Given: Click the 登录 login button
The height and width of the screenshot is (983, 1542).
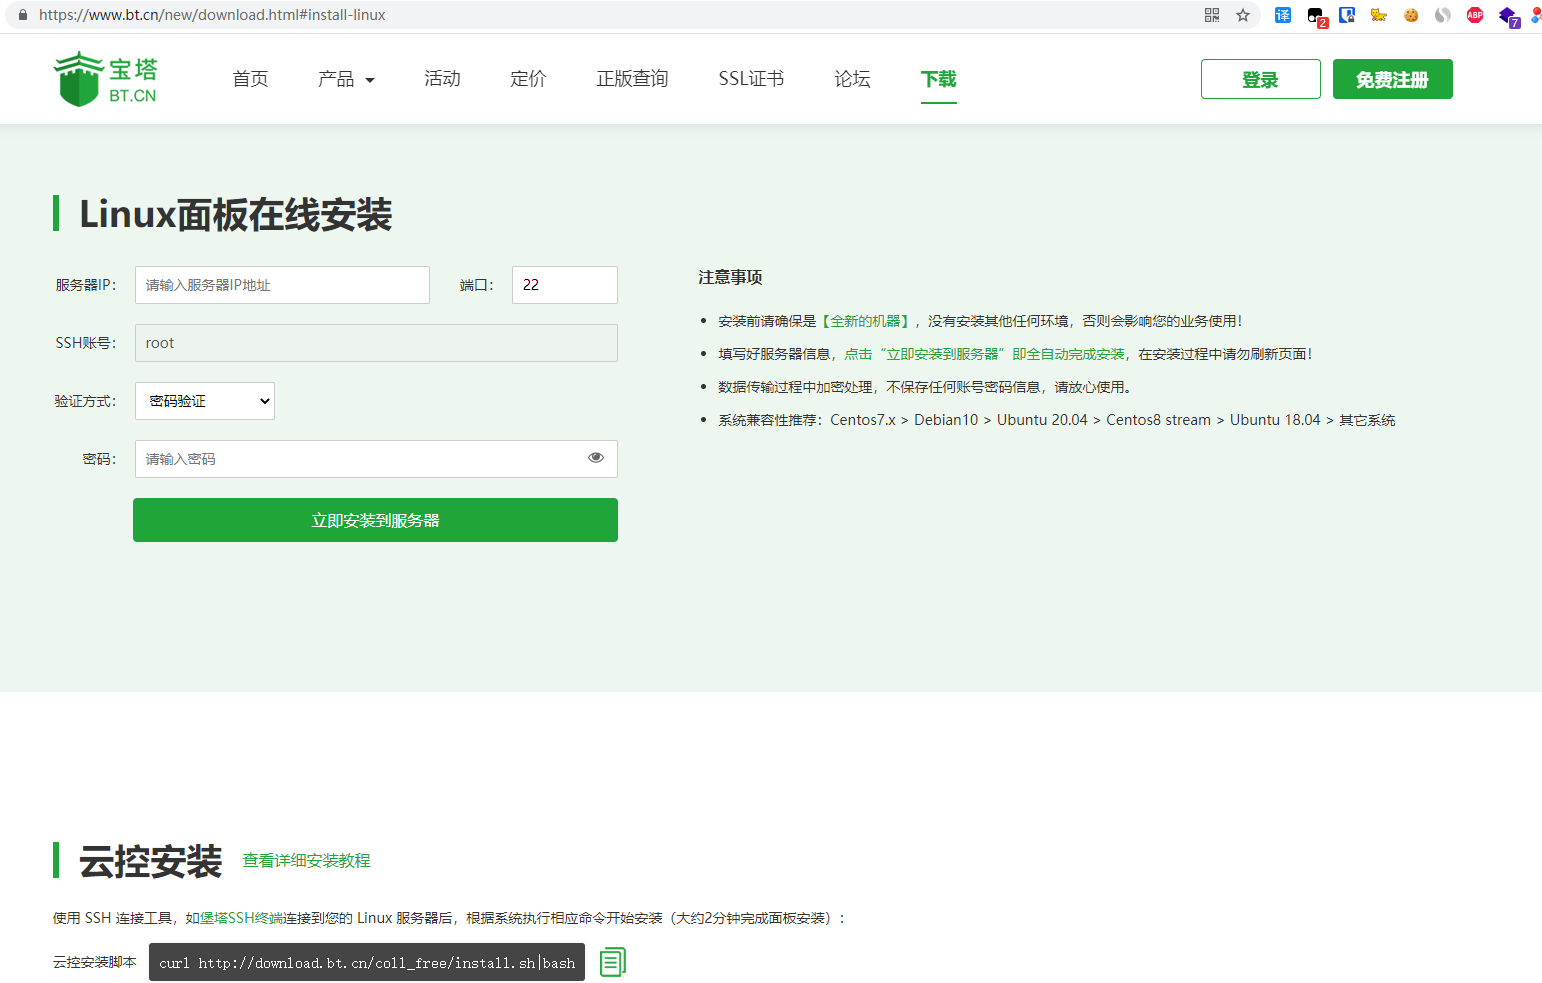Looking at the screenshot, I should (x=1261, y=79).
